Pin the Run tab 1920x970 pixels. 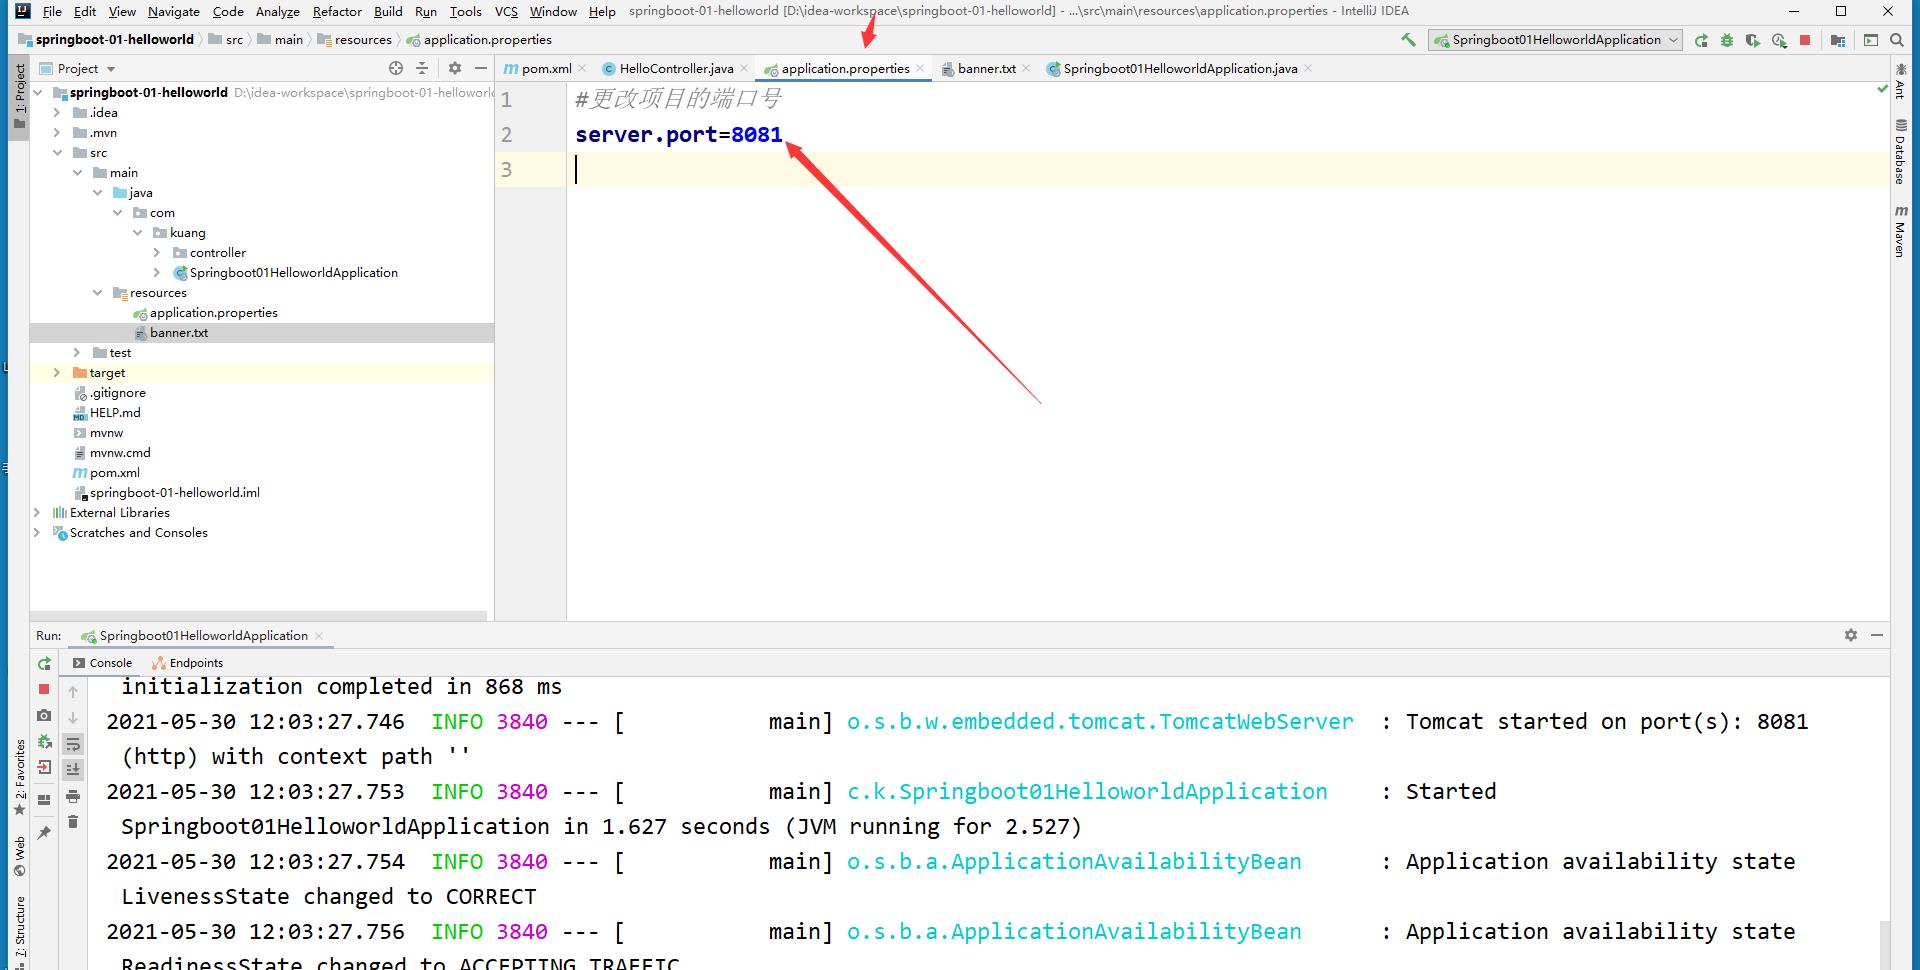point(44,832)
